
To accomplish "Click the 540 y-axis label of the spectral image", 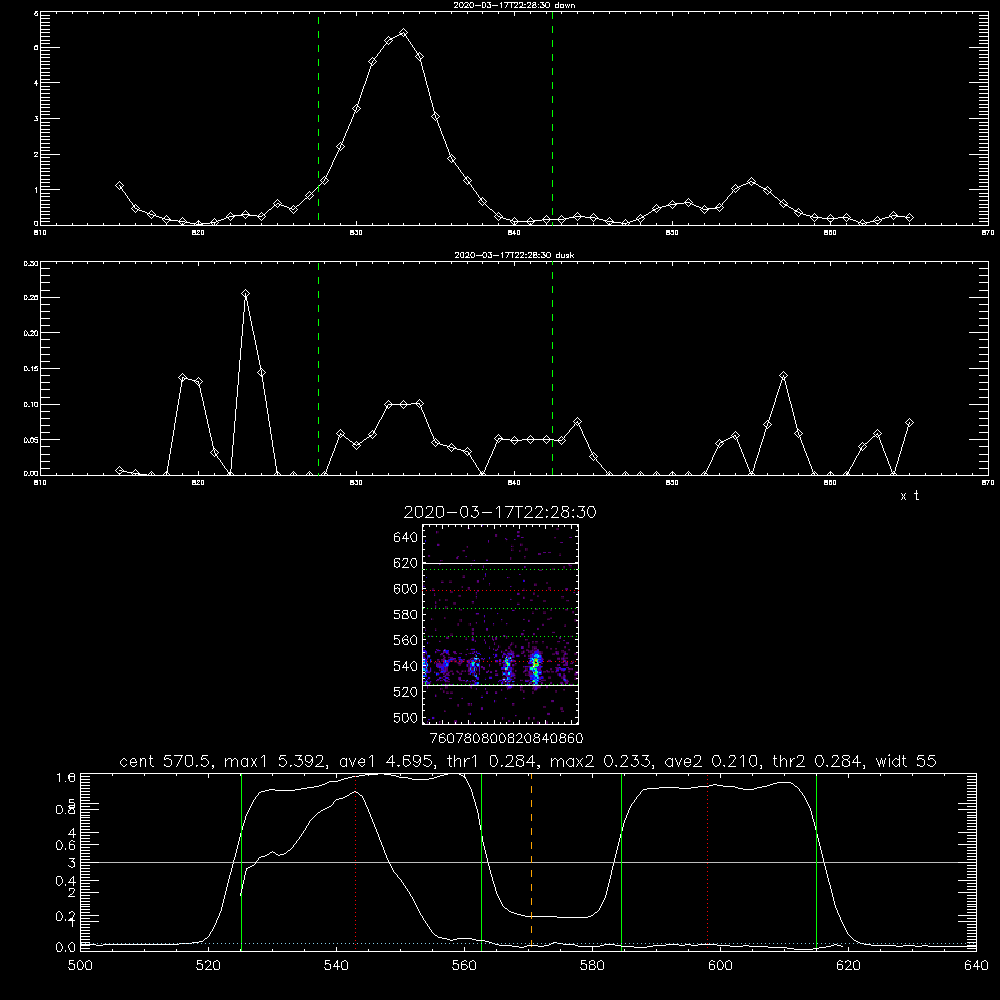I will point(405,666).
